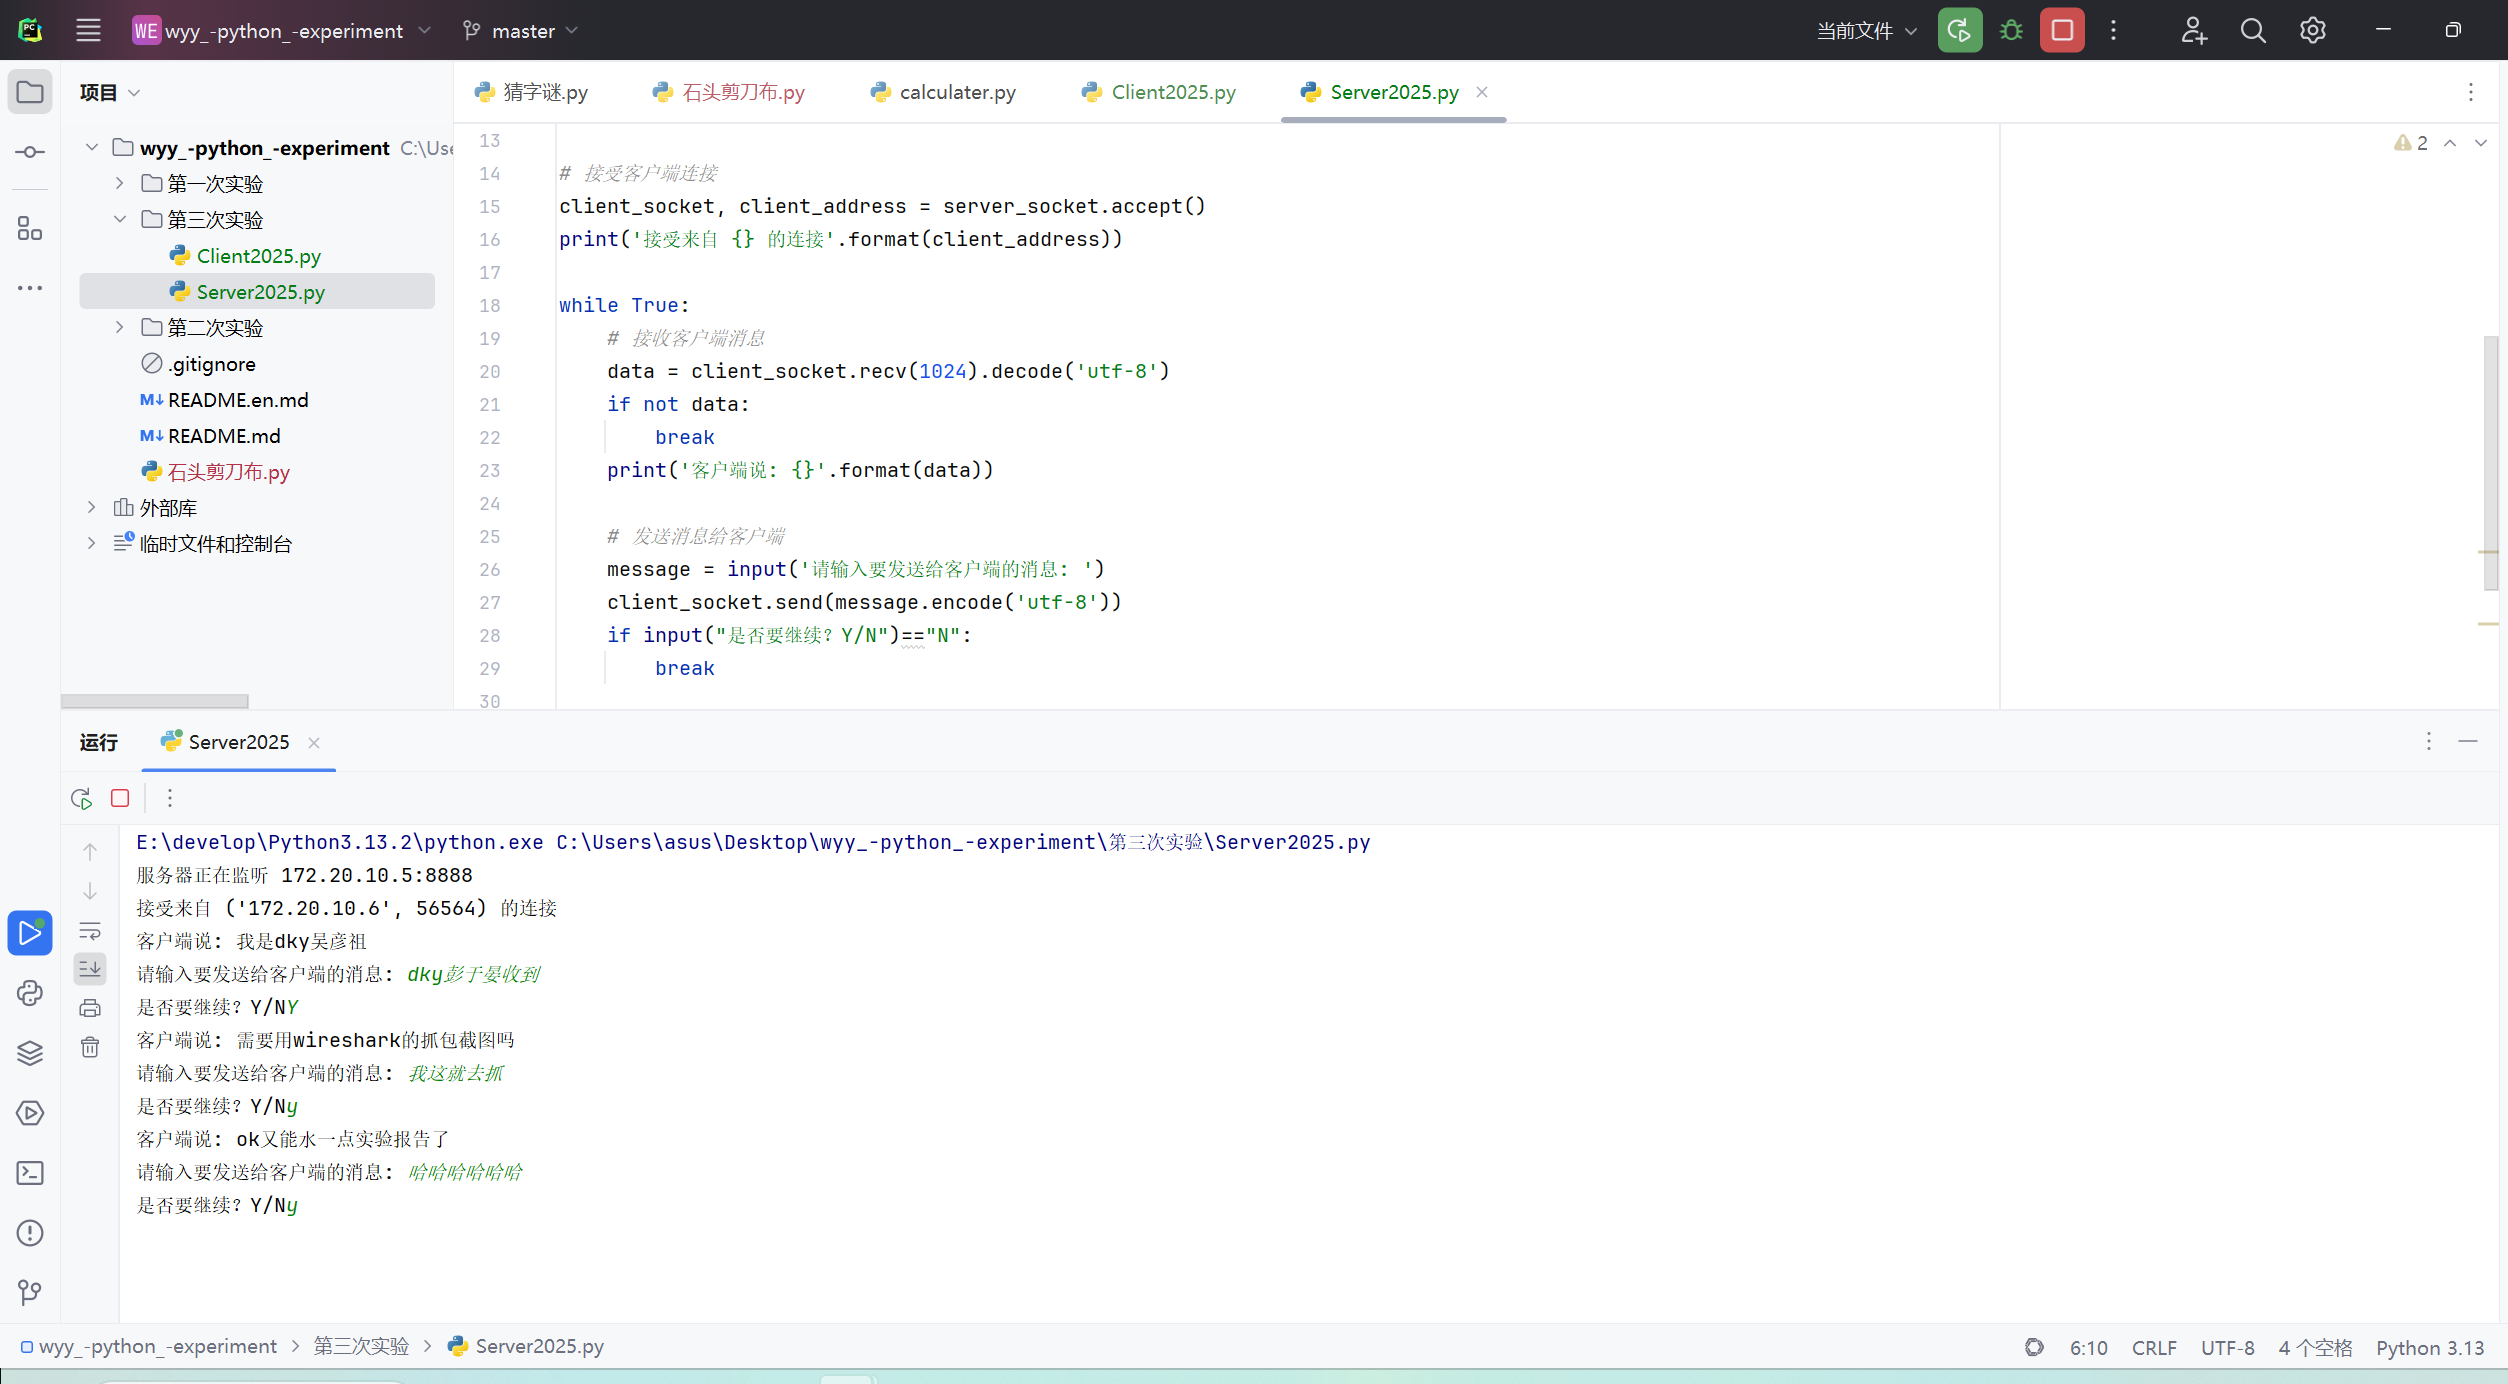Toggle scroll to end in run console
Screen dimensions: 2508x1384
pyautogui.click(x=90, y=968)
